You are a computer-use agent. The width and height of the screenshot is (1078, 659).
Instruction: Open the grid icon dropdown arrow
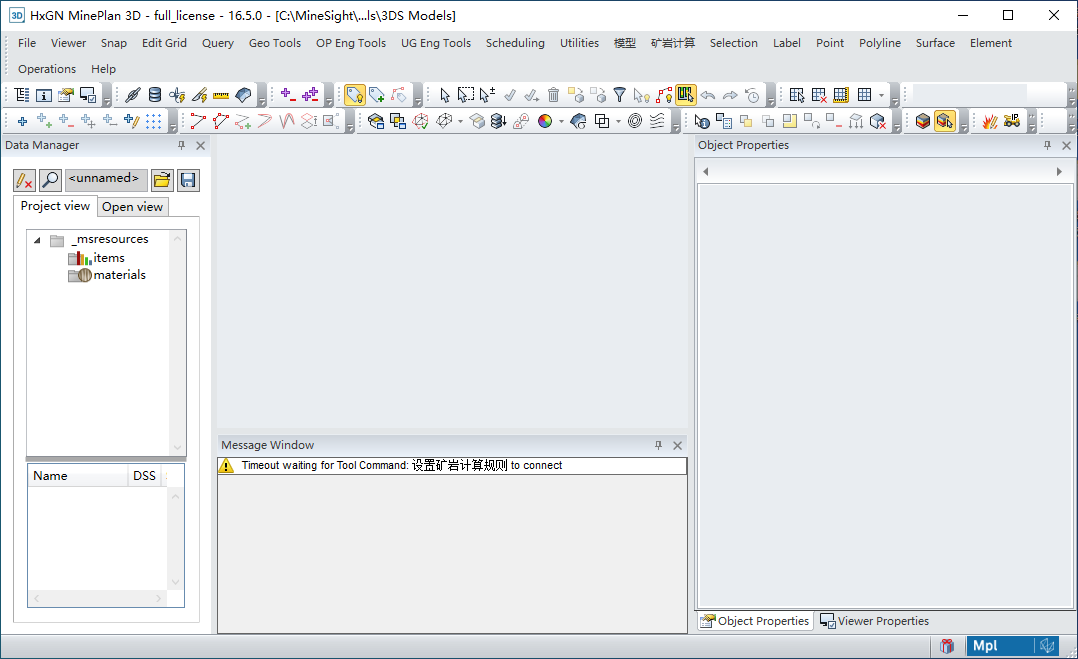881,95
